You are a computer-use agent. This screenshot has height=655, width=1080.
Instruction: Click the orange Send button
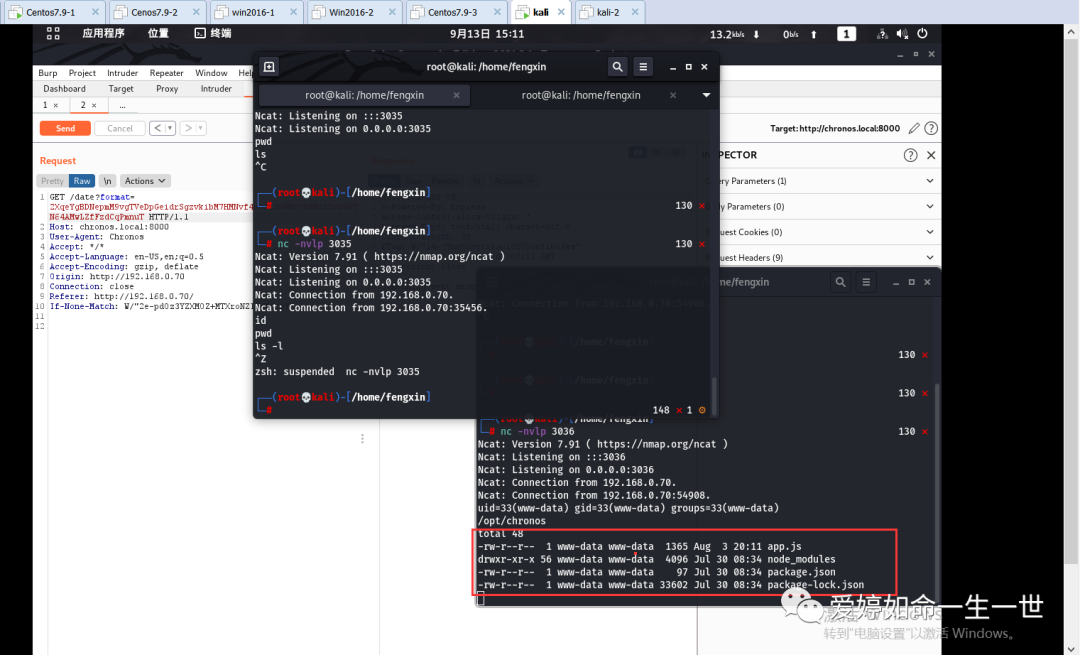click(x=65, y=128)
